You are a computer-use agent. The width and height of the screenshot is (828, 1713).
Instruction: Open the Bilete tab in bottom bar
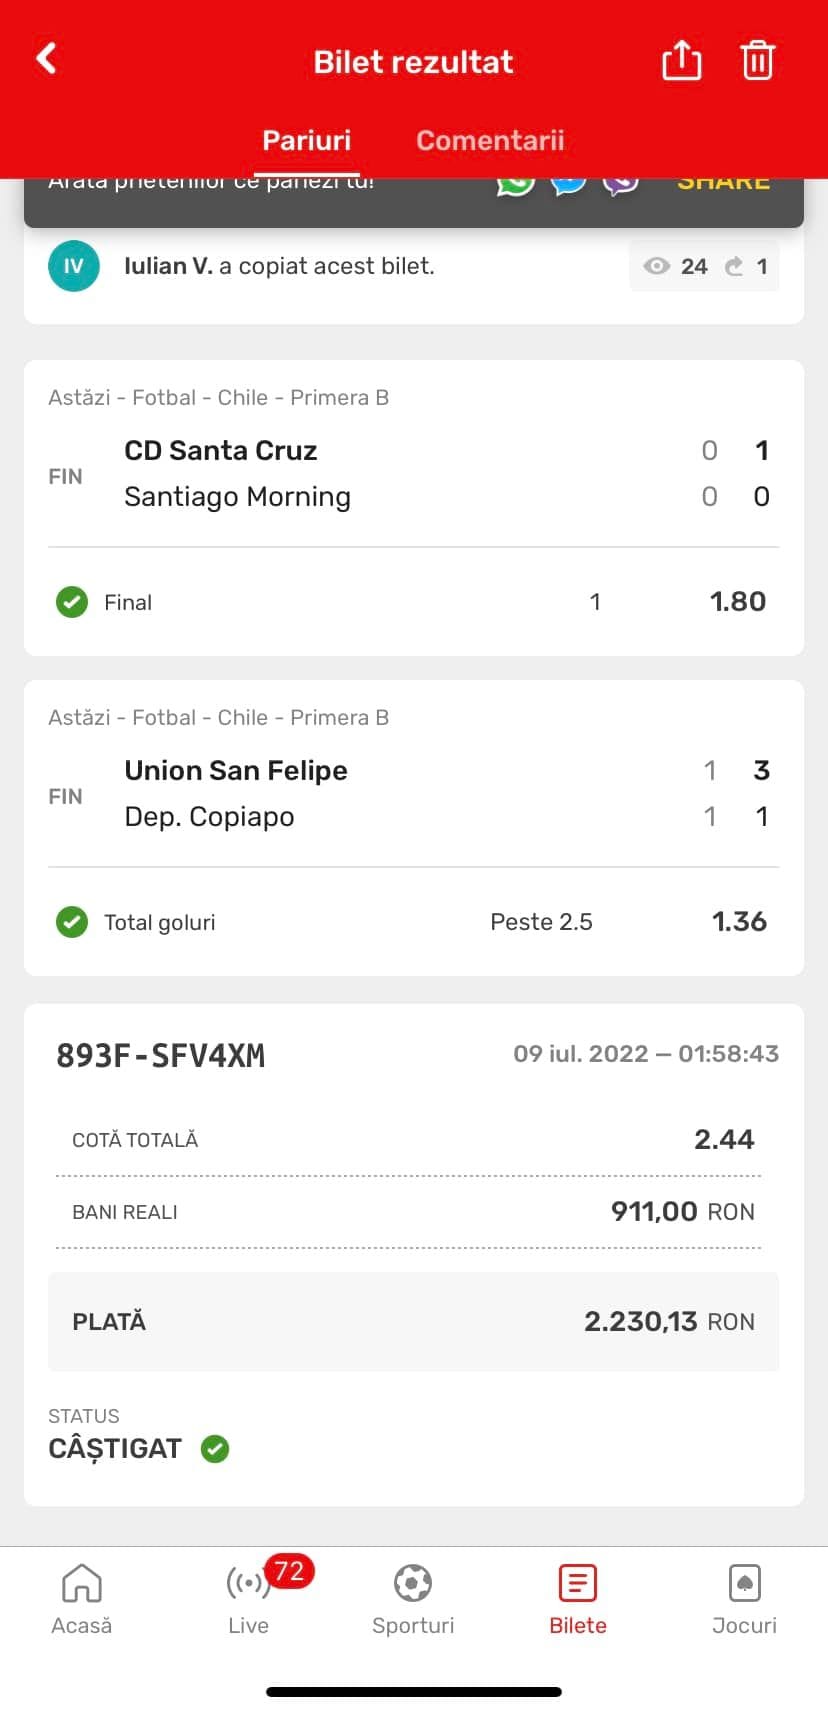click(578, 1598)
